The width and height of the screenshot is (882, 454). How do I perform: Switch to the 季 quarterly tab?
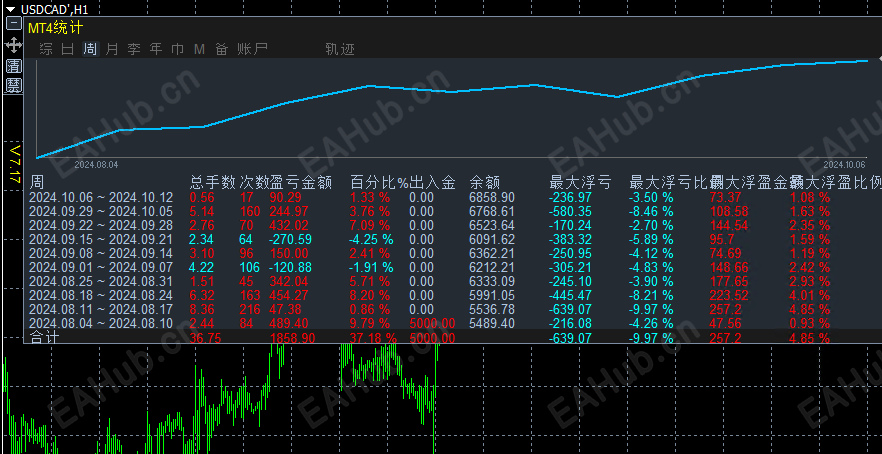(134, 49)
